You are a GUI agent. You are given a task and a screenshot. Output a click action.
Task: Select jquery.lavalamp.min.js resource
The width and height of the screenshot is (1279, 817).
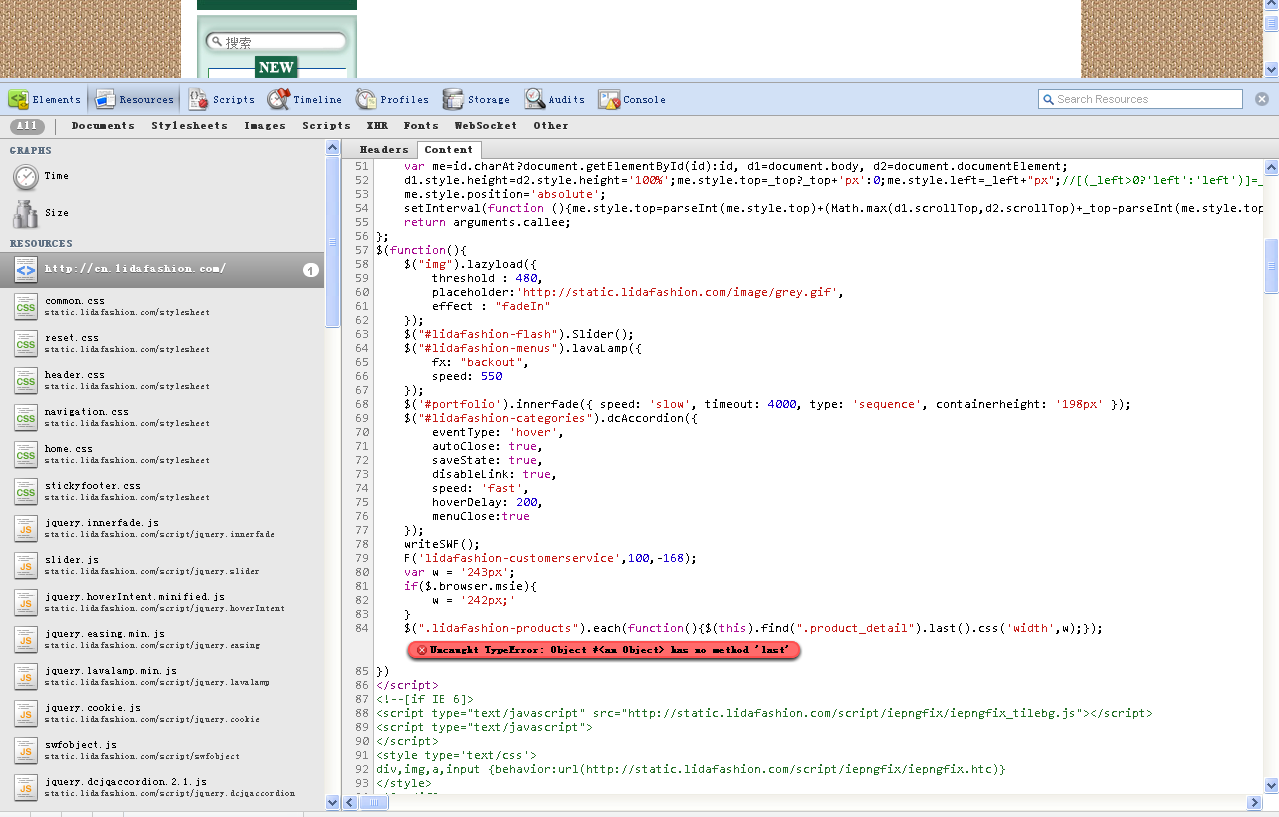click(x=162, y=676)
